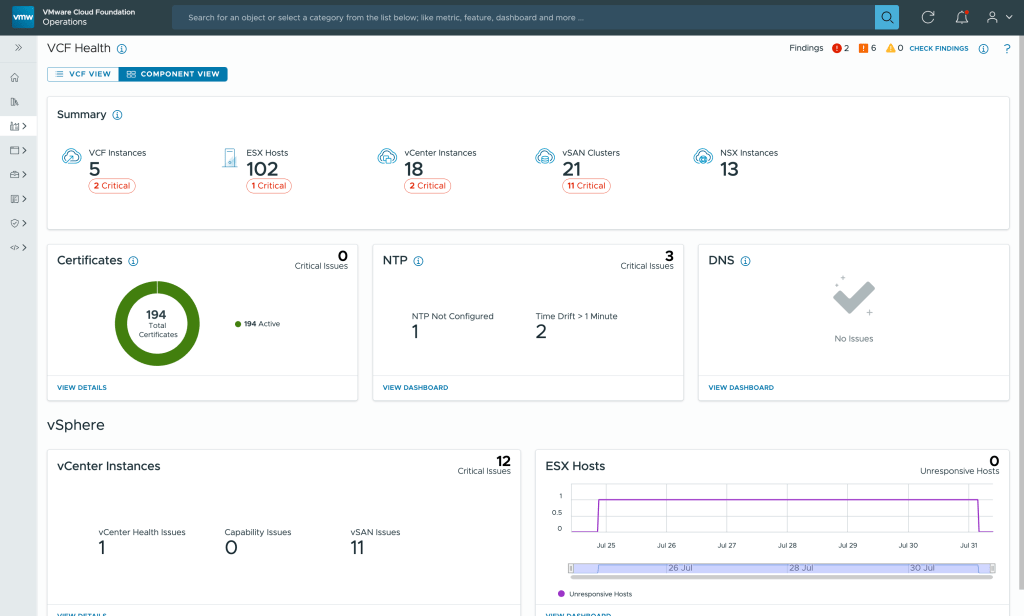Open View Dashboard under NTP
Image resolution: width=1024 pixels, height=616 pixels.
415,387
